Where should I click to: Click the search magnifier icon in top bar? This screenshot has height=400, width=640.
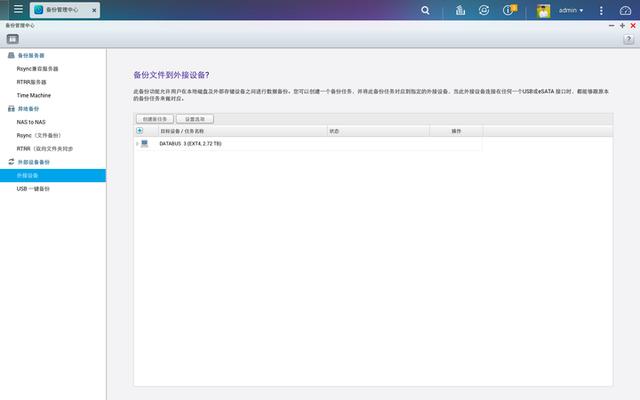tap(425, 10)
